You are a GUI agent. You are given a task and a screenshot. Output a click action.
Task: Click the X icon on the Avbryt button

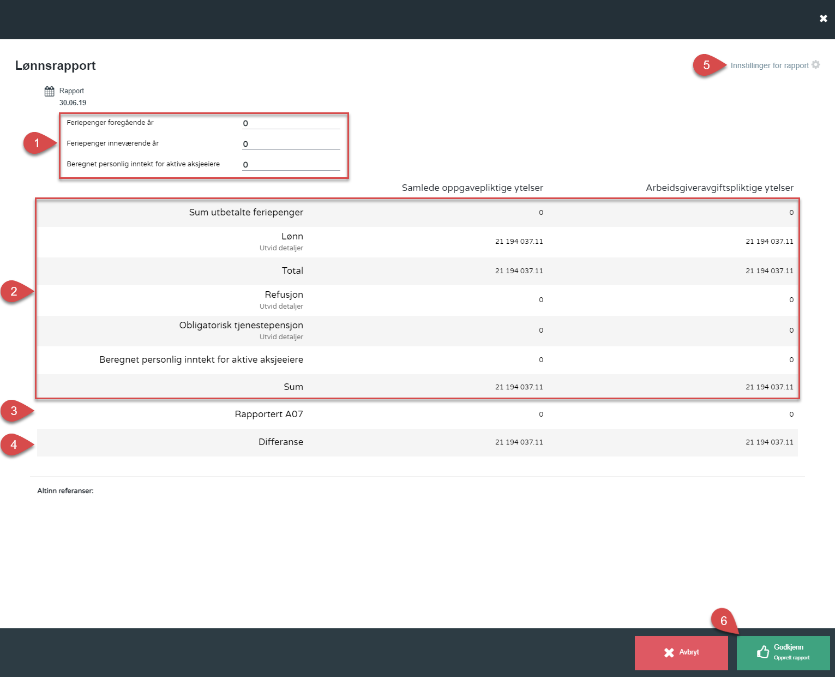click(x=669, y=652)
